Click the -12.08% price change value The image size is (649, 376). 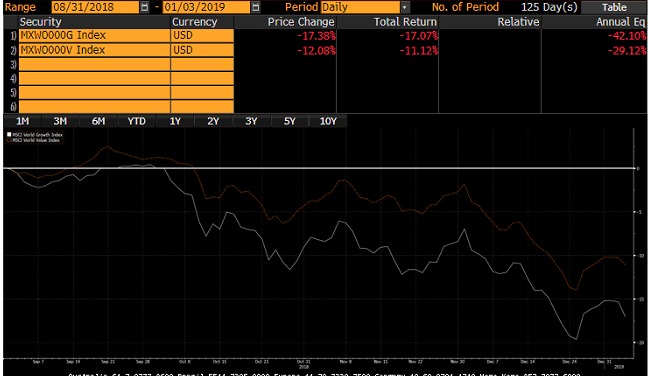316,51
